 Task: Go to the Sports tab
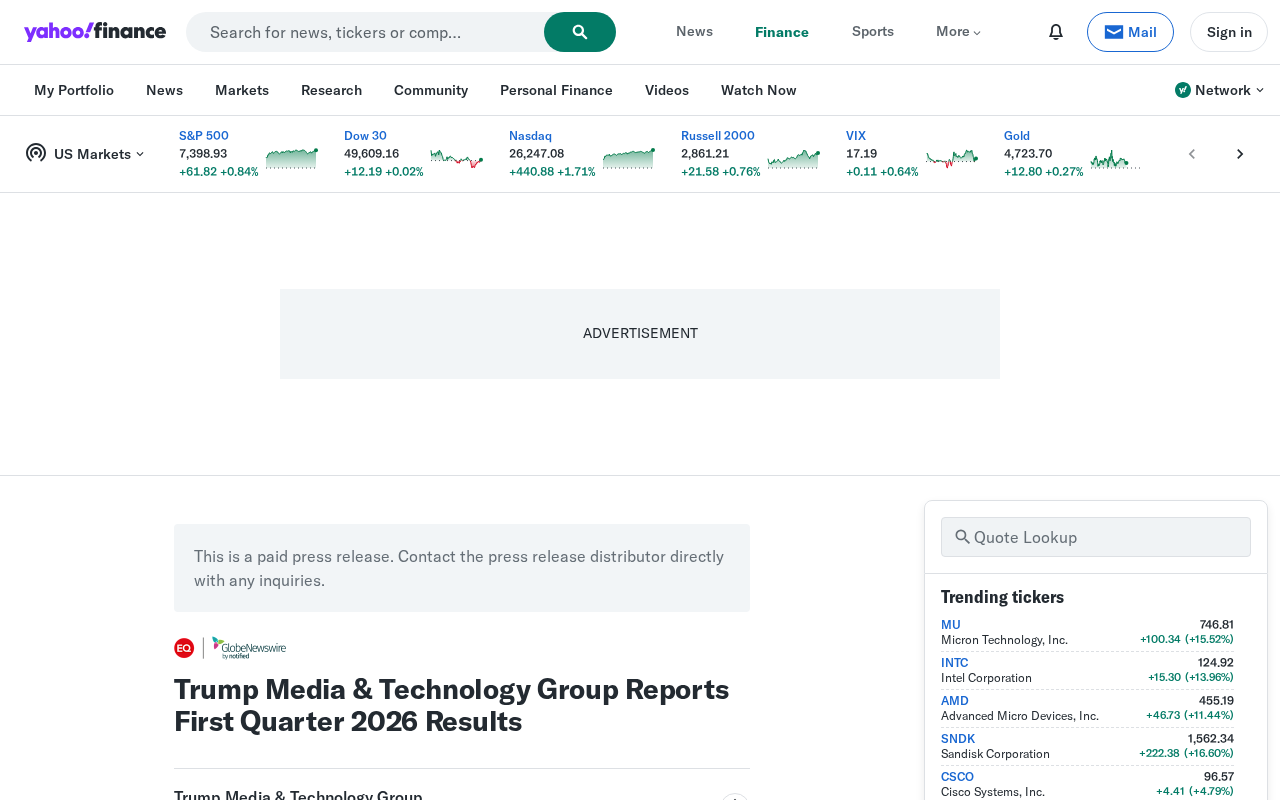tap(873, 32)
